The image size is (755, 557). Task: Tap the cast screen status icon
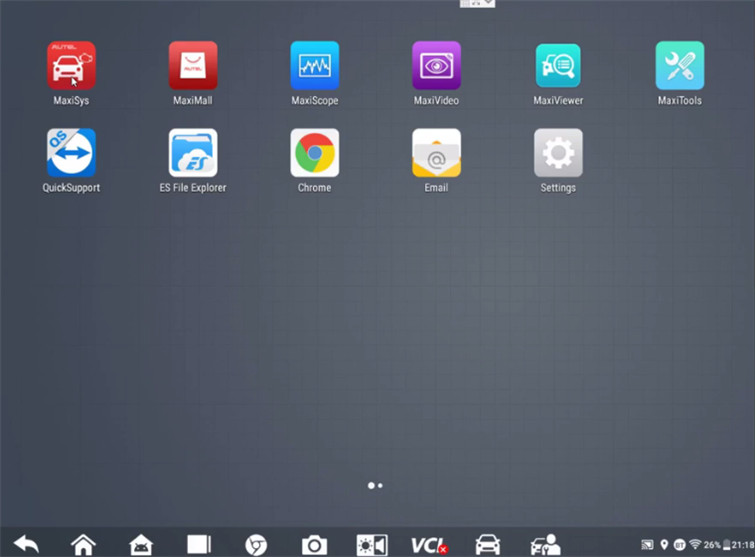[x=647, y=545]
